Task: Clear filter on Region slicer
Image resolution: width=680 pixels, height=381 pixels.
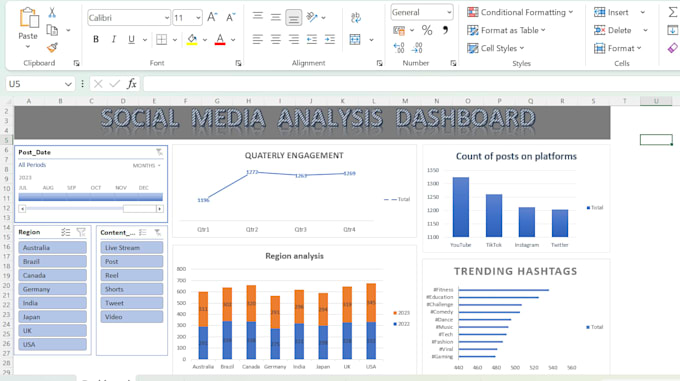Action: pos(81,232)
